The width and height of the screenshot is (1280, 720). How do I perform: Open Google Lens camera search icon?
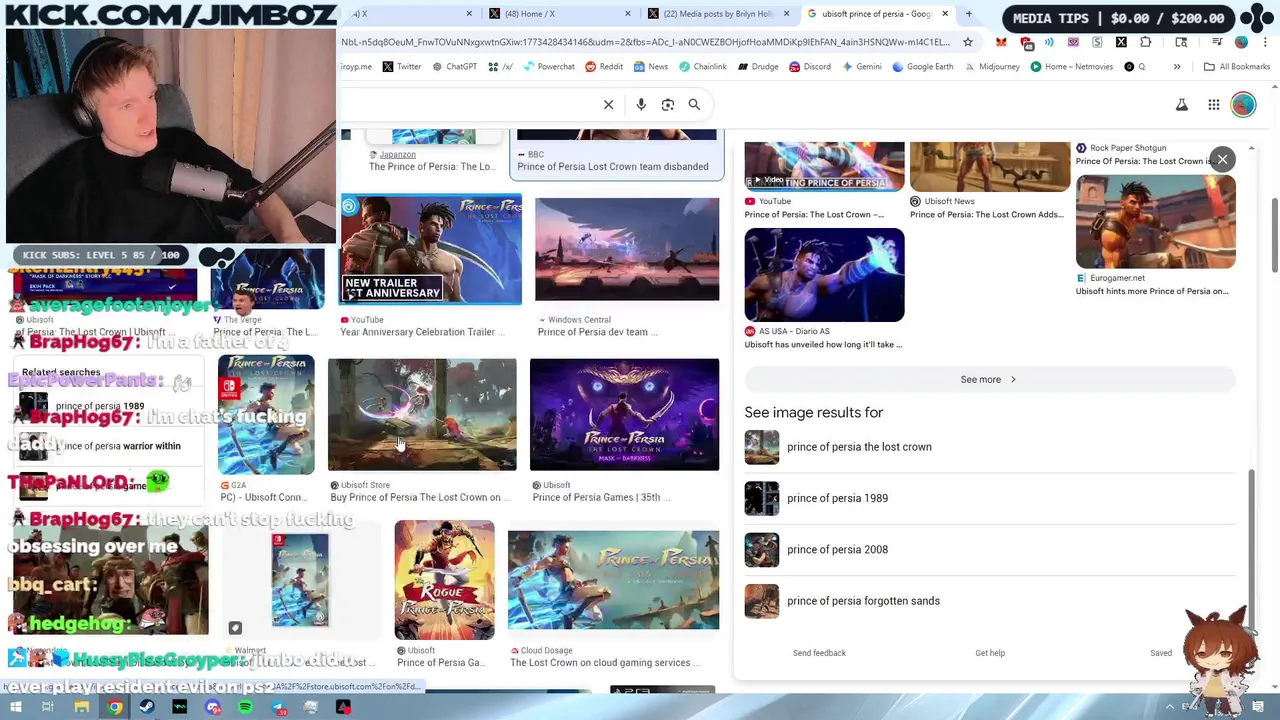point(668,104)
